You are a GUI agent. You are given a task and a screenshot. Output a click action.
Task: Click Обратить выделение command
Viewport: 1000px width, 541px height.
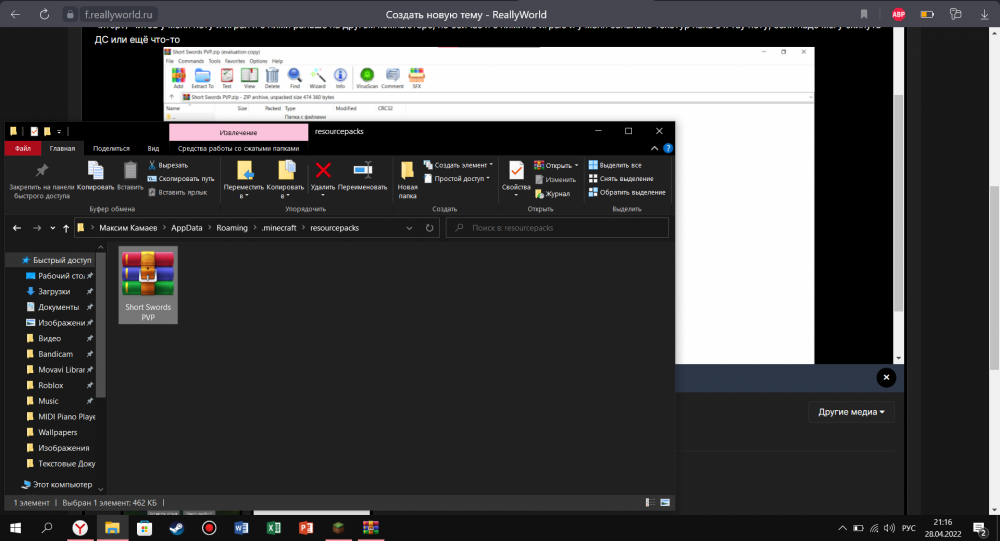(627, 192)
